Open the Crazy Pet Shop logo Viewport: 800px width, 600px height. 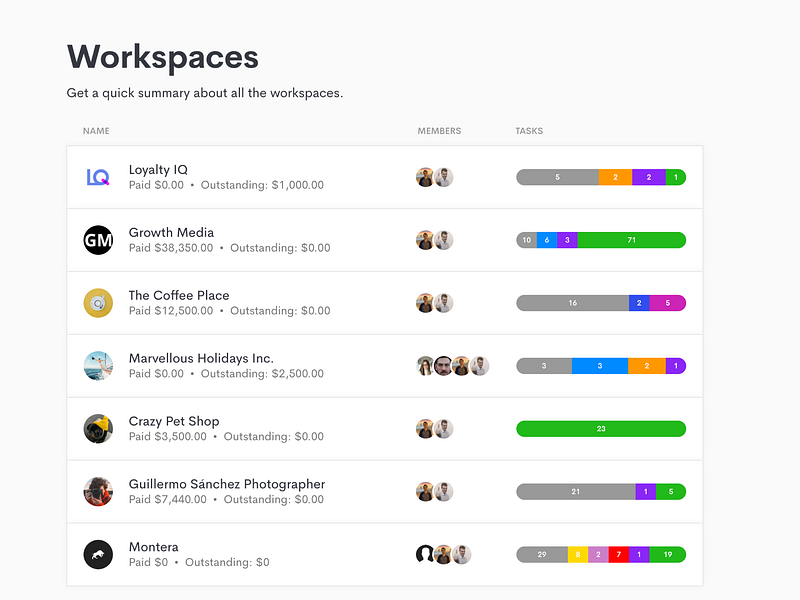point(98,429)
